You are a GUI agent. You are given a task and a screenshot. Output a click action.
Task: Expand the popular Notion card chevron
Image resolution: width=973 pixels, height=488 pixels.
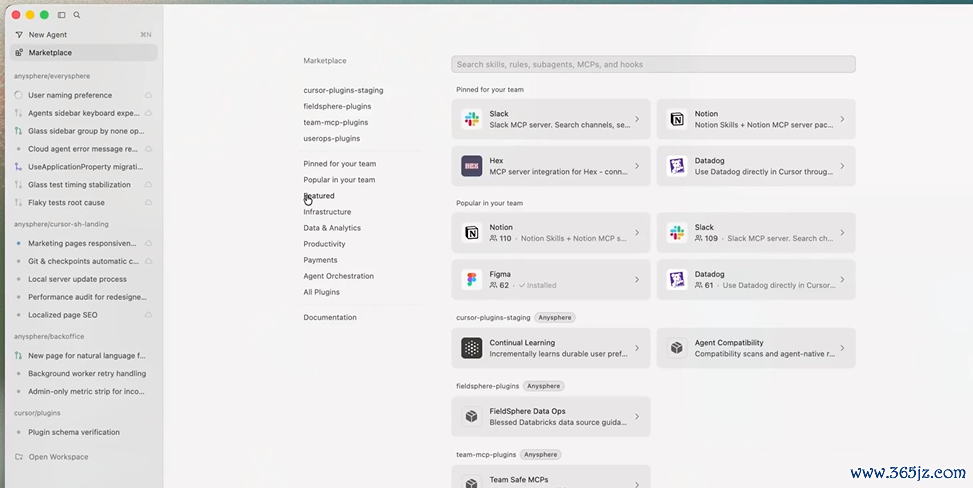click(637, 233)
